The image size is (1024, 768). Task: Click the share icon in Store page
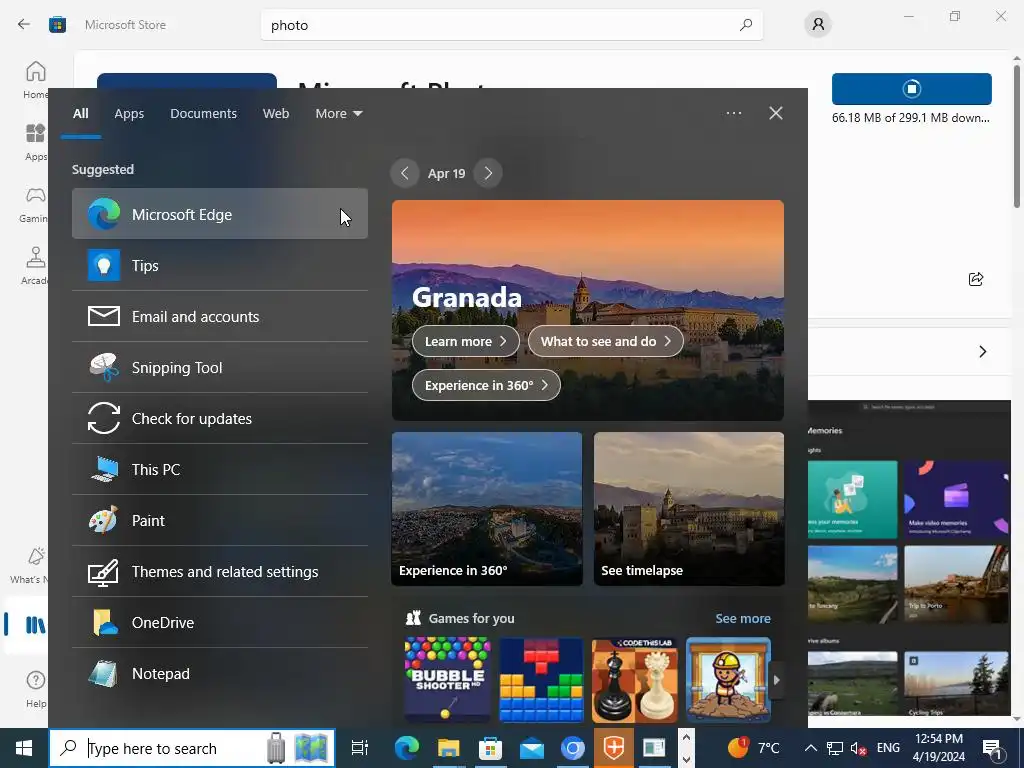[x=976, y=280]
